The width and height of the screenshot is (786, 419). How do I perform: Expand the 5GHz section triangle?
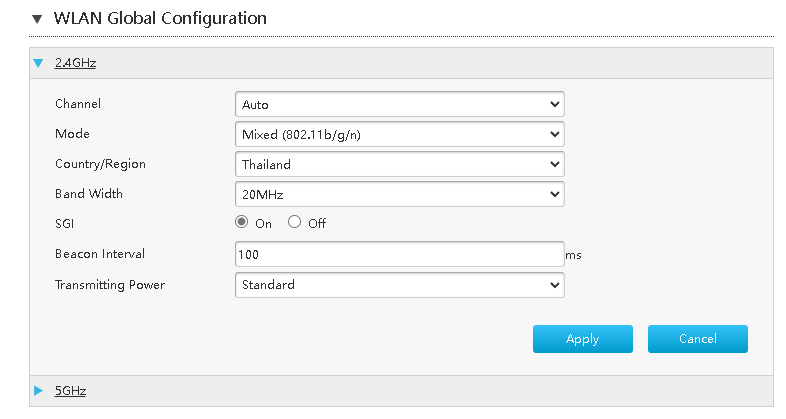tap(38, 390)
